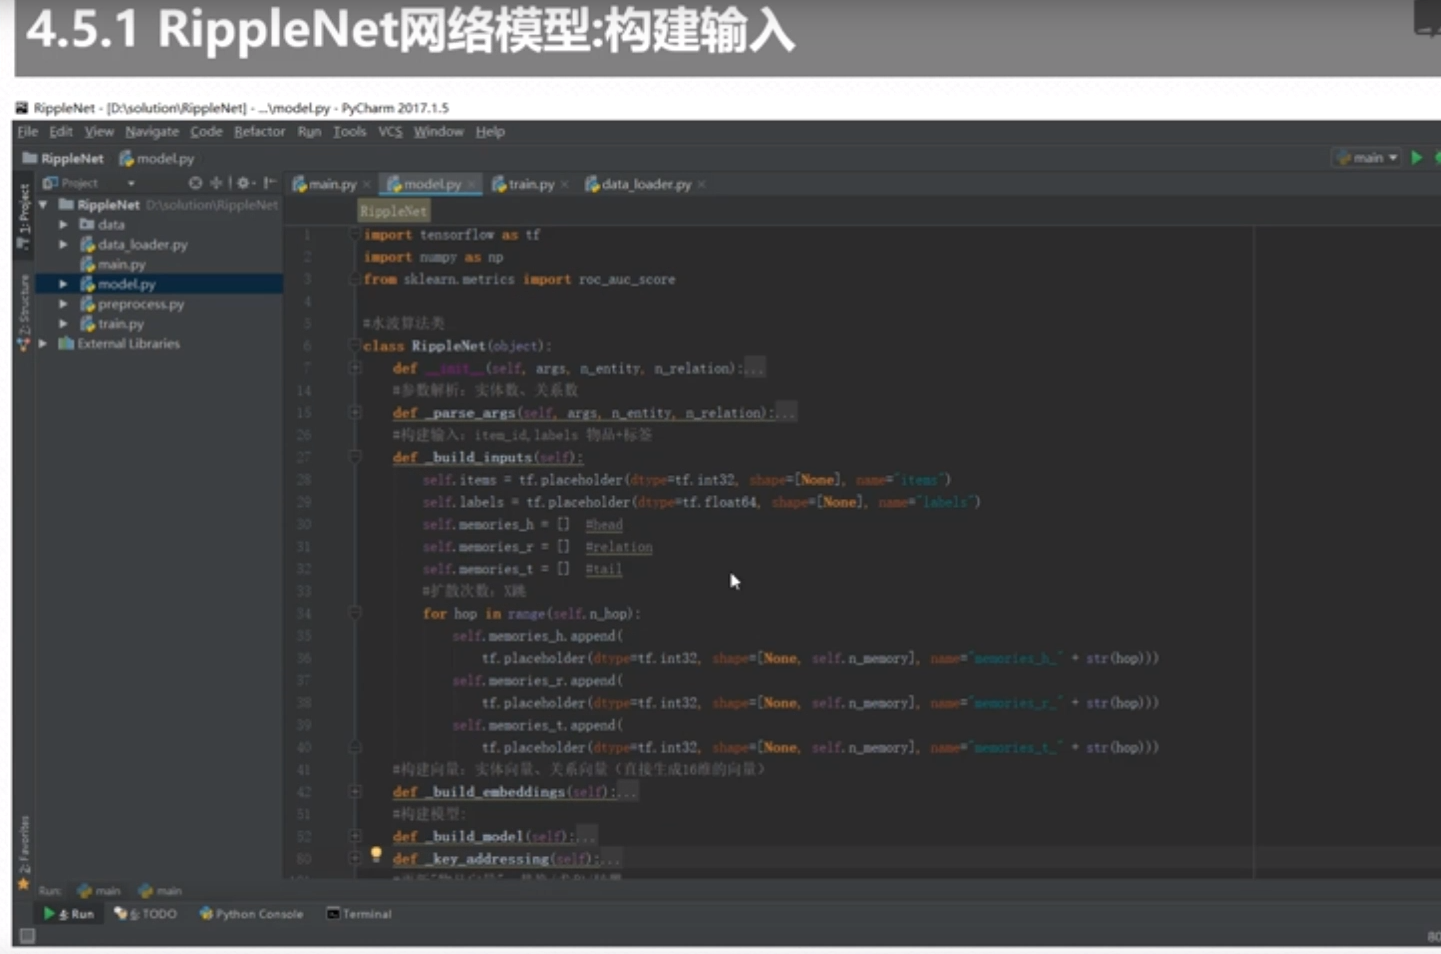The height and width of the screenshot is (954, 1441).
Task: Toggle the Structure side tool window
Action: 23,312
